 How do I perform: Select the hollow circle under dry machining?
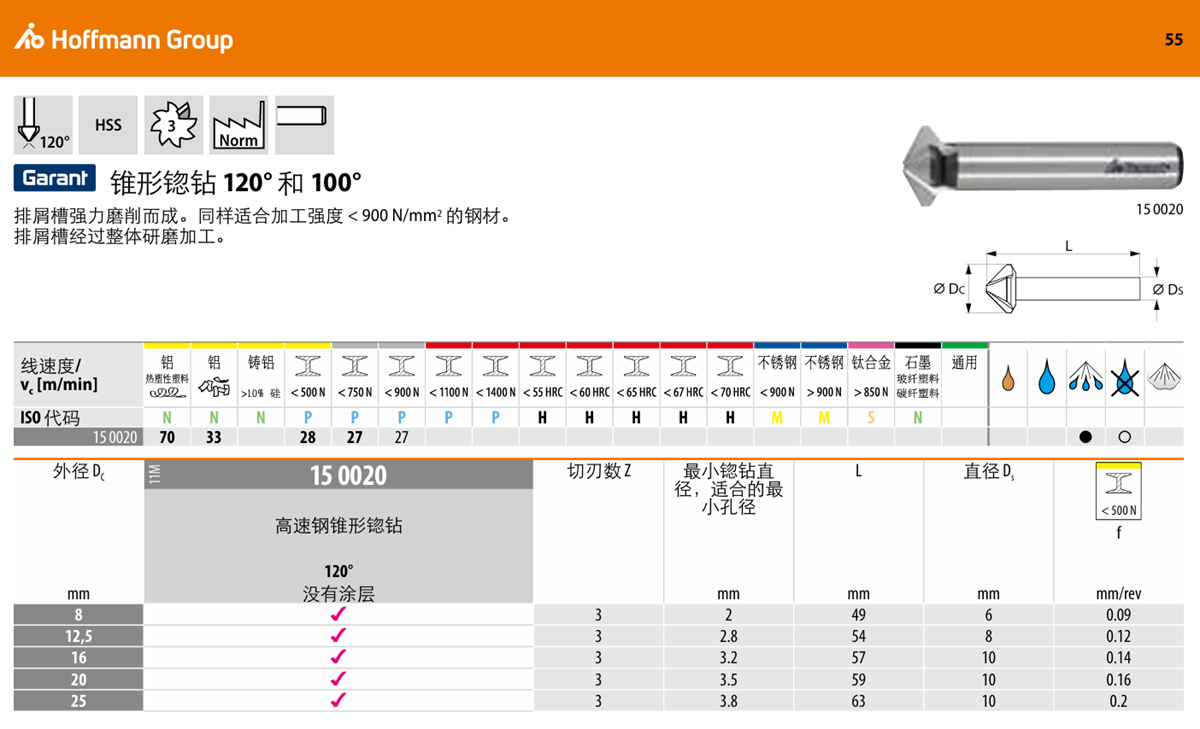[x=1123, y=437]
